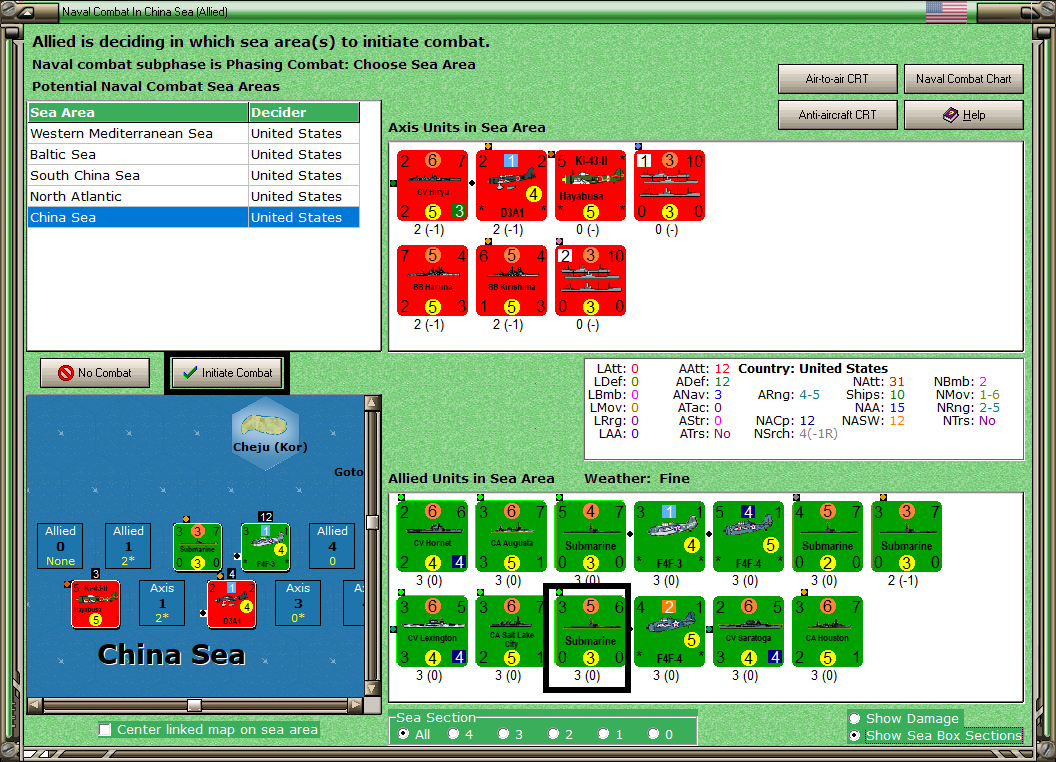
Task: Select the BB Kirishima Axis unit
Action: 511,280
